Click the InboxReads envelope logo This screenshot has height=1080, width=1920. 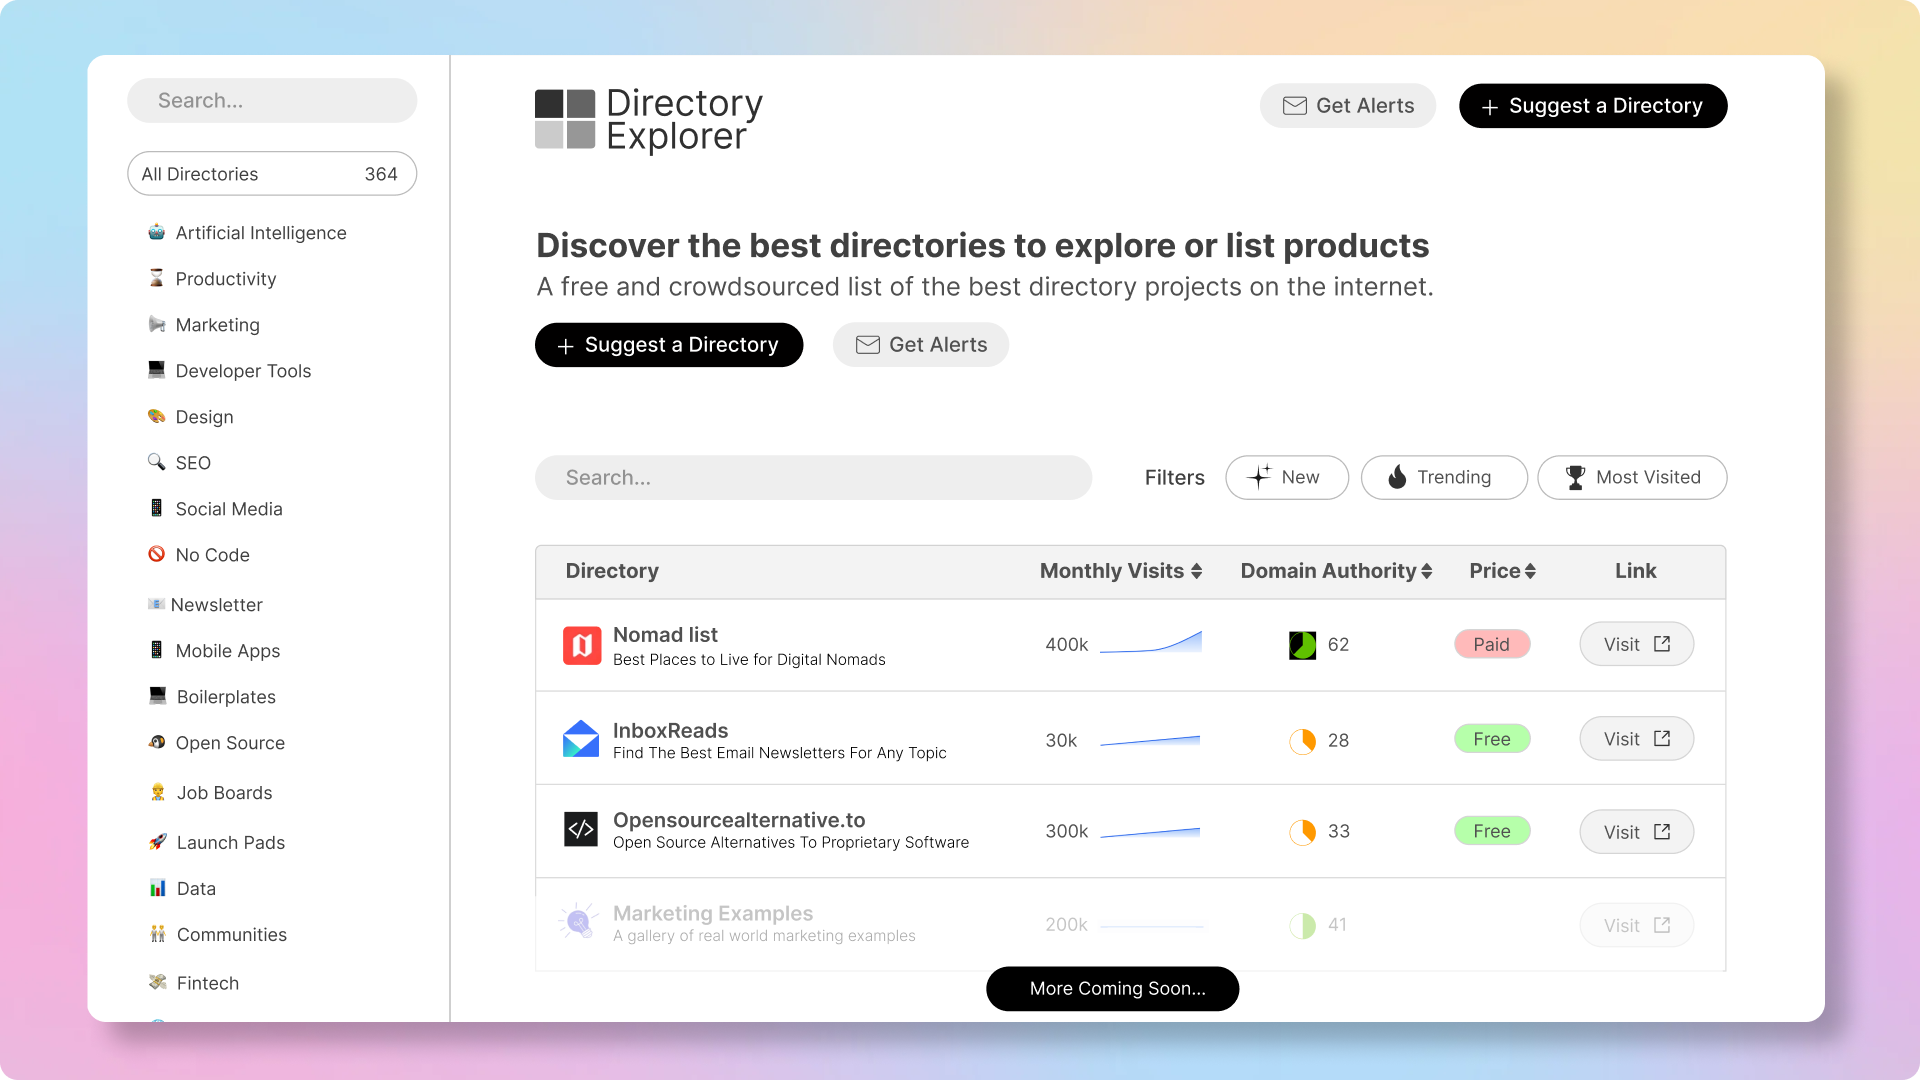tap(581, 739)
